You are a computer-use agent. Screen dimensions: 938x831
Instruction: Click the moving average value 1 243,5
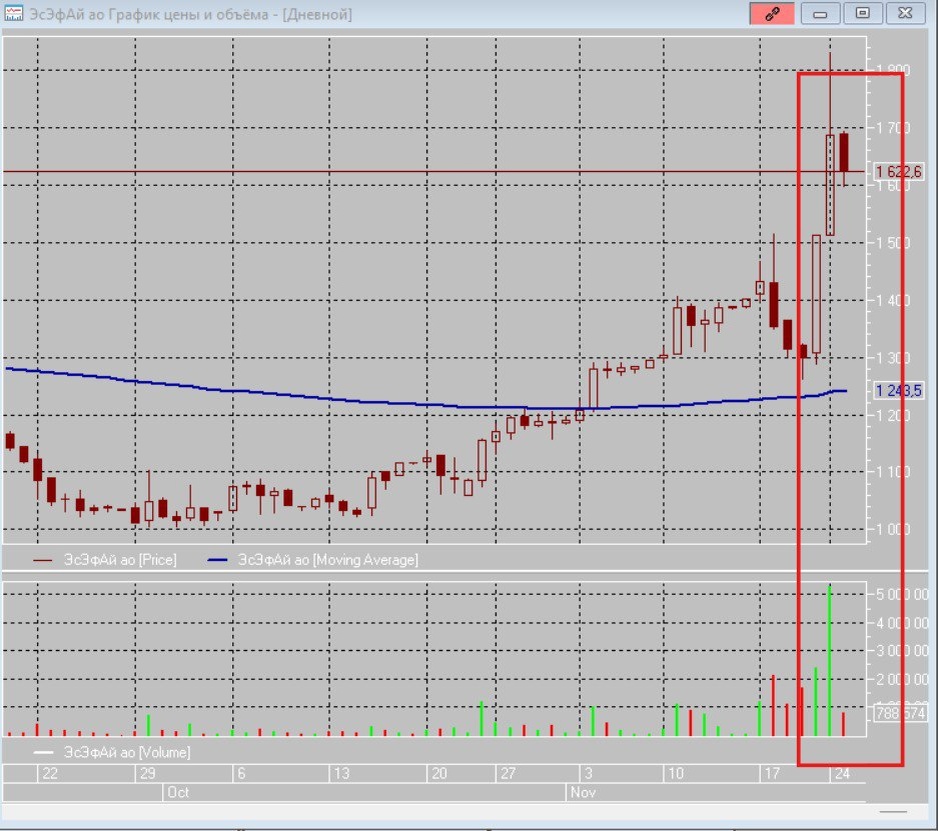[x=899, y=391]
